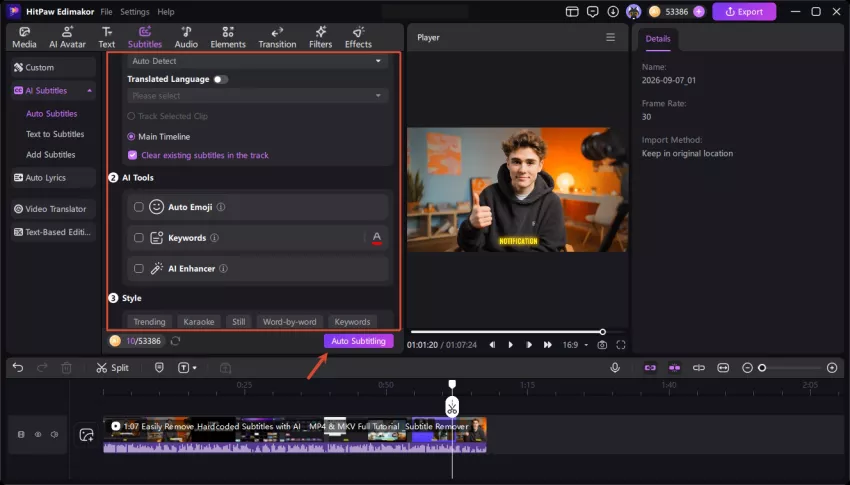Zoom out the timeline
This screenshot has width=850, height=485.
click(747, 368)
